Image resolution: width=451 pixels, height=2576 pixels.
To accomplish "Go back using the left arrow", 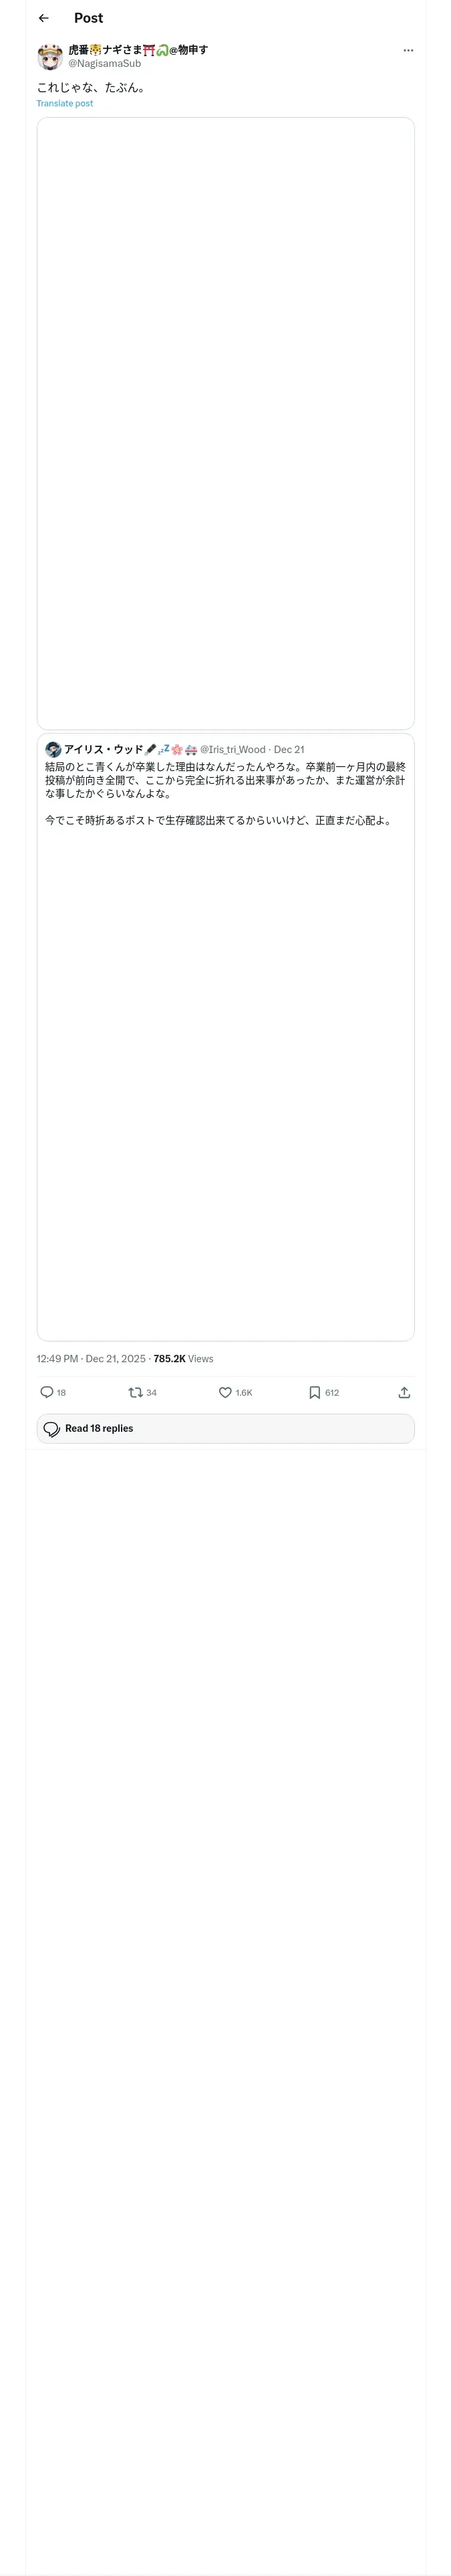I will (43, 18).
